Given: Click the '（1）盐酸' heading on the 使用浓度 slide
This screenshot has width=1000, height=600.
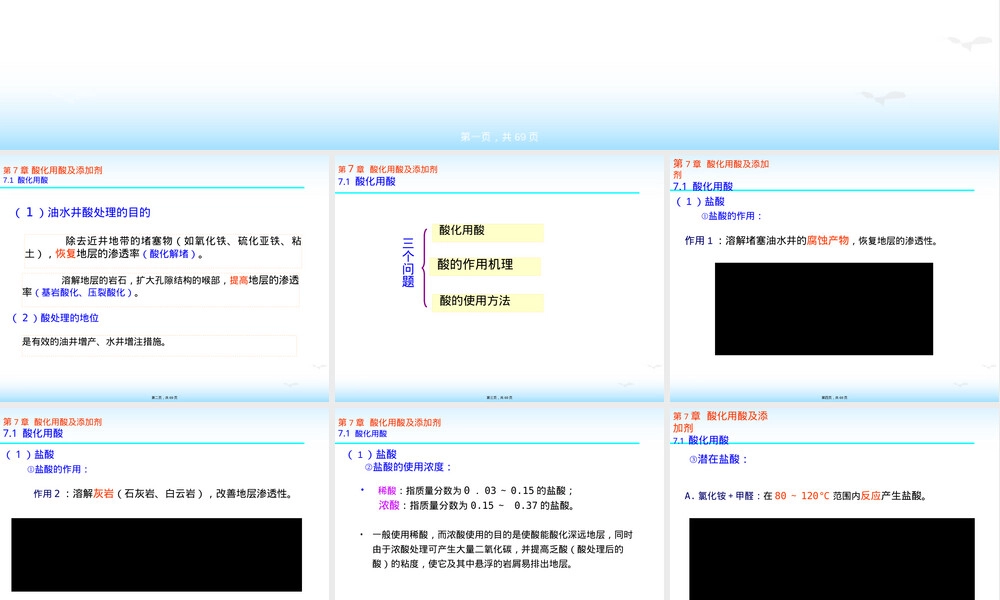Looking at the screenshot, I should (372, 454).
